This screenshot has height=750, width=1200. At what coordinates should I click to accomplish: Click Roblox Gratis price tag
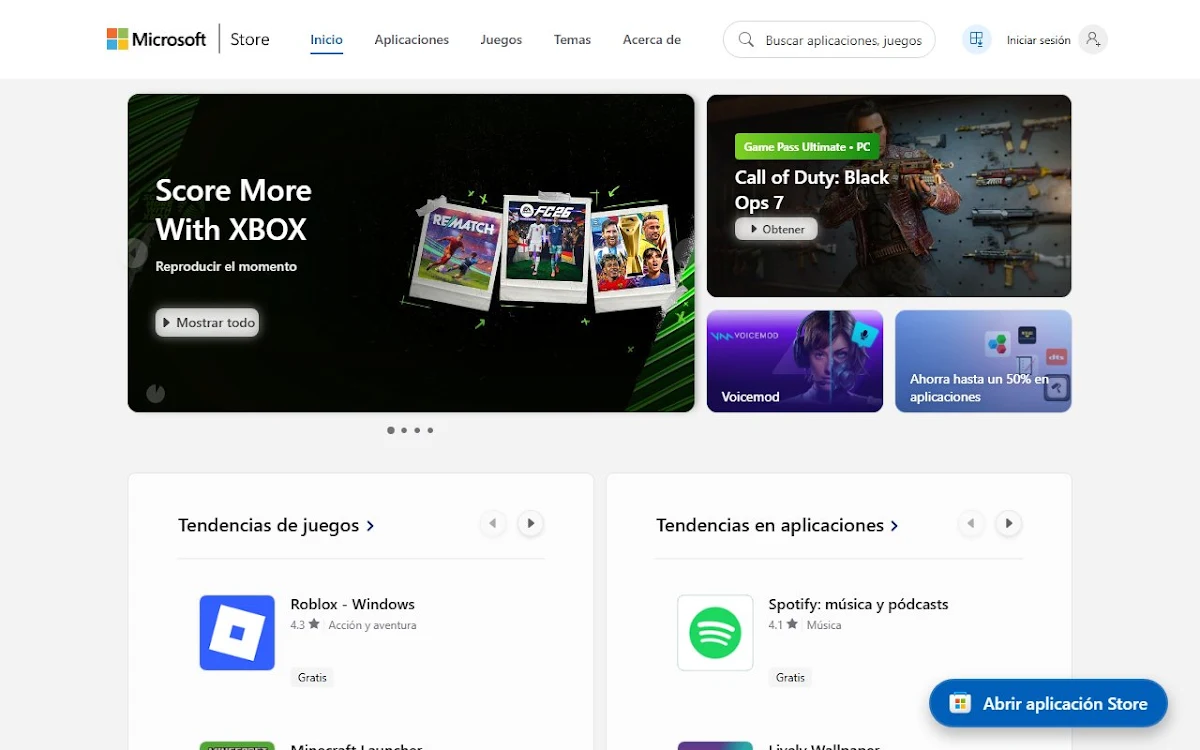pyautogui.click(x=312, y=677)
